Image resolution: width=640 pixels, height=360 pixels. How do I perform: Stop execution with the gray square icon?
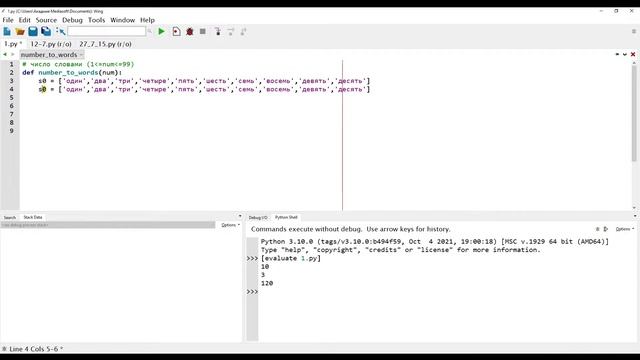pos(203,31)
